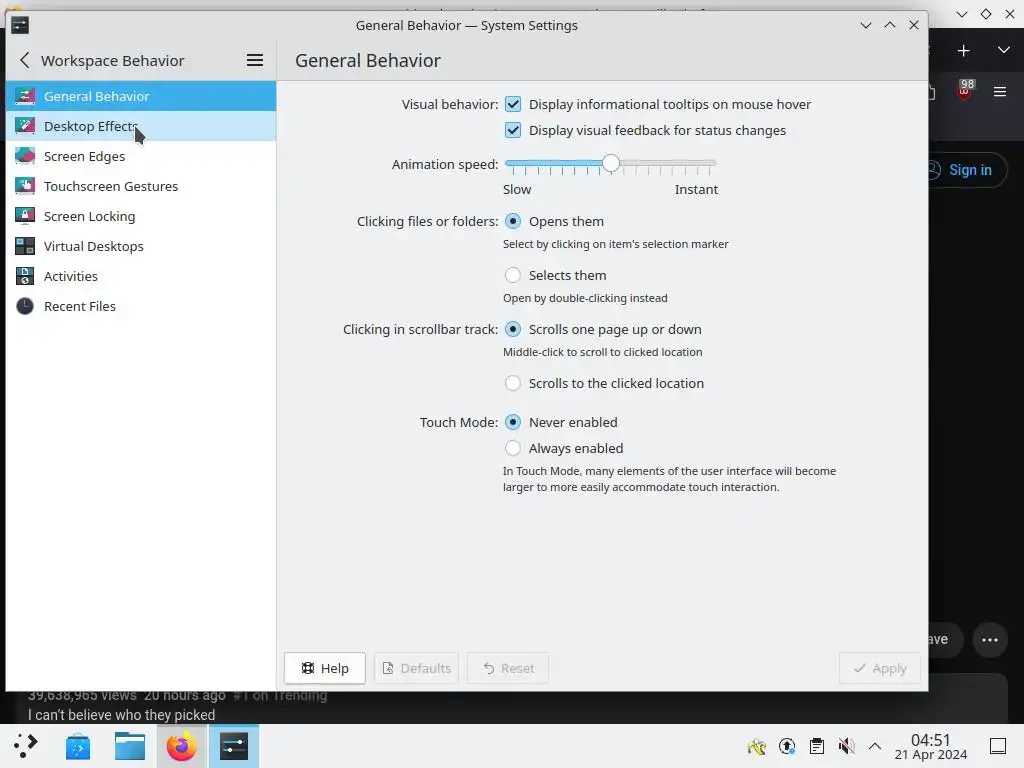Open Firefox tab list dropdown arrow

click(x=1004, y=50)
